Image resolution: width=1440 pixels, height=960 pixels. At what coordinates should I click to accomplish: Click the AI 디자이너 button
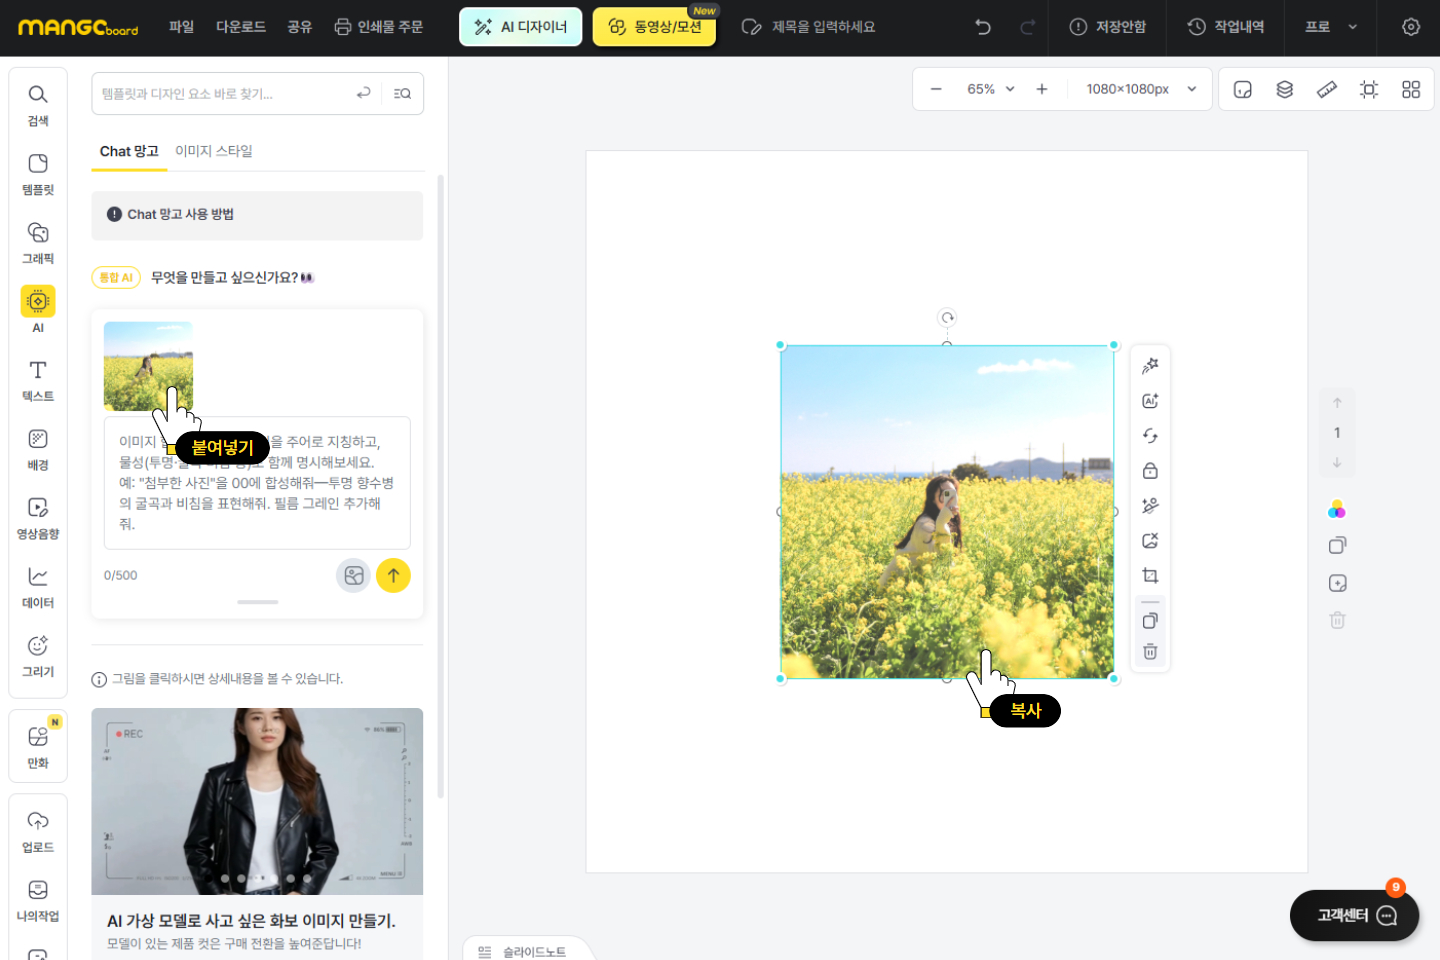coord(520,27)
